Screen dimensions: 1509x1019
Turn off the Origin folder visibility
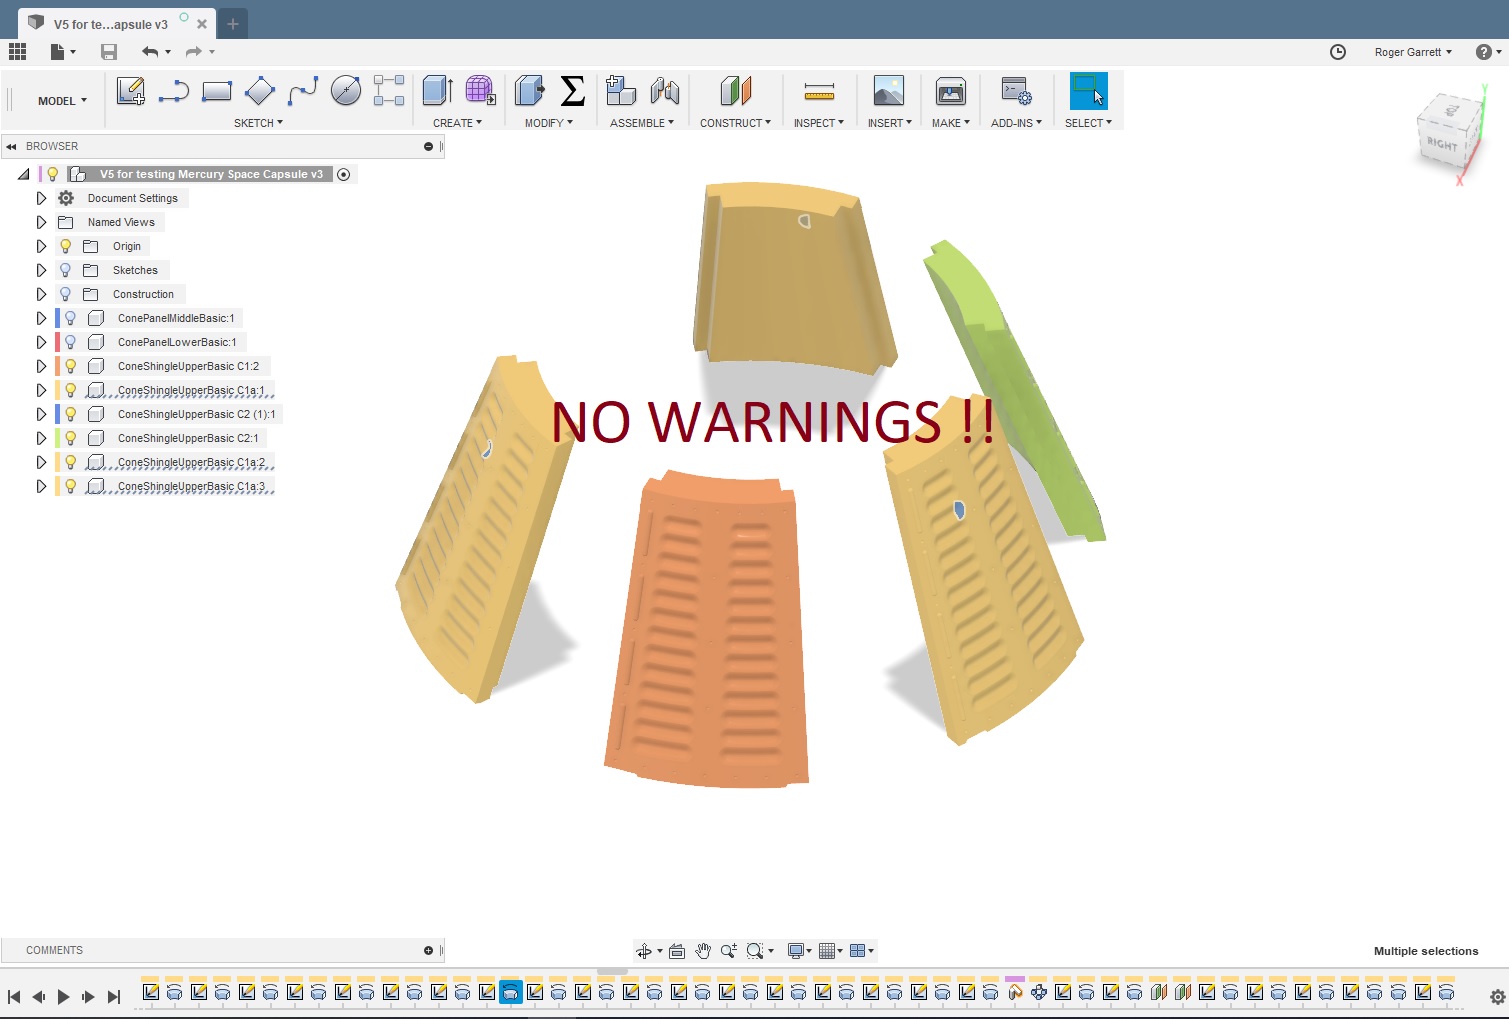click(x=64, y=246)
